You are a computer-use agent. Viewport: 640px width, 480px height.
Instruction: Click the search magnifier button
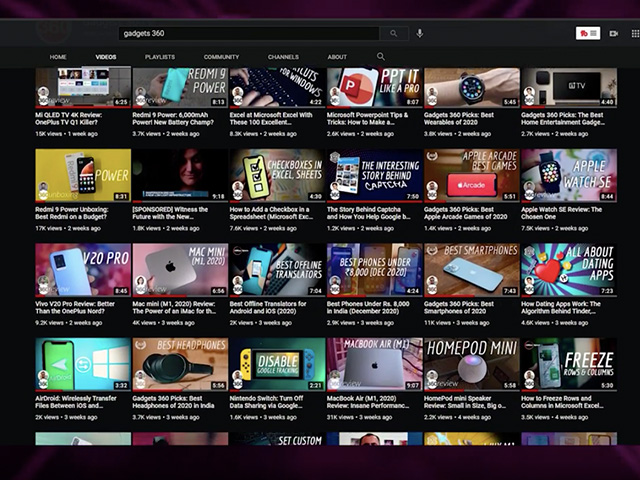tap(393, 33)
